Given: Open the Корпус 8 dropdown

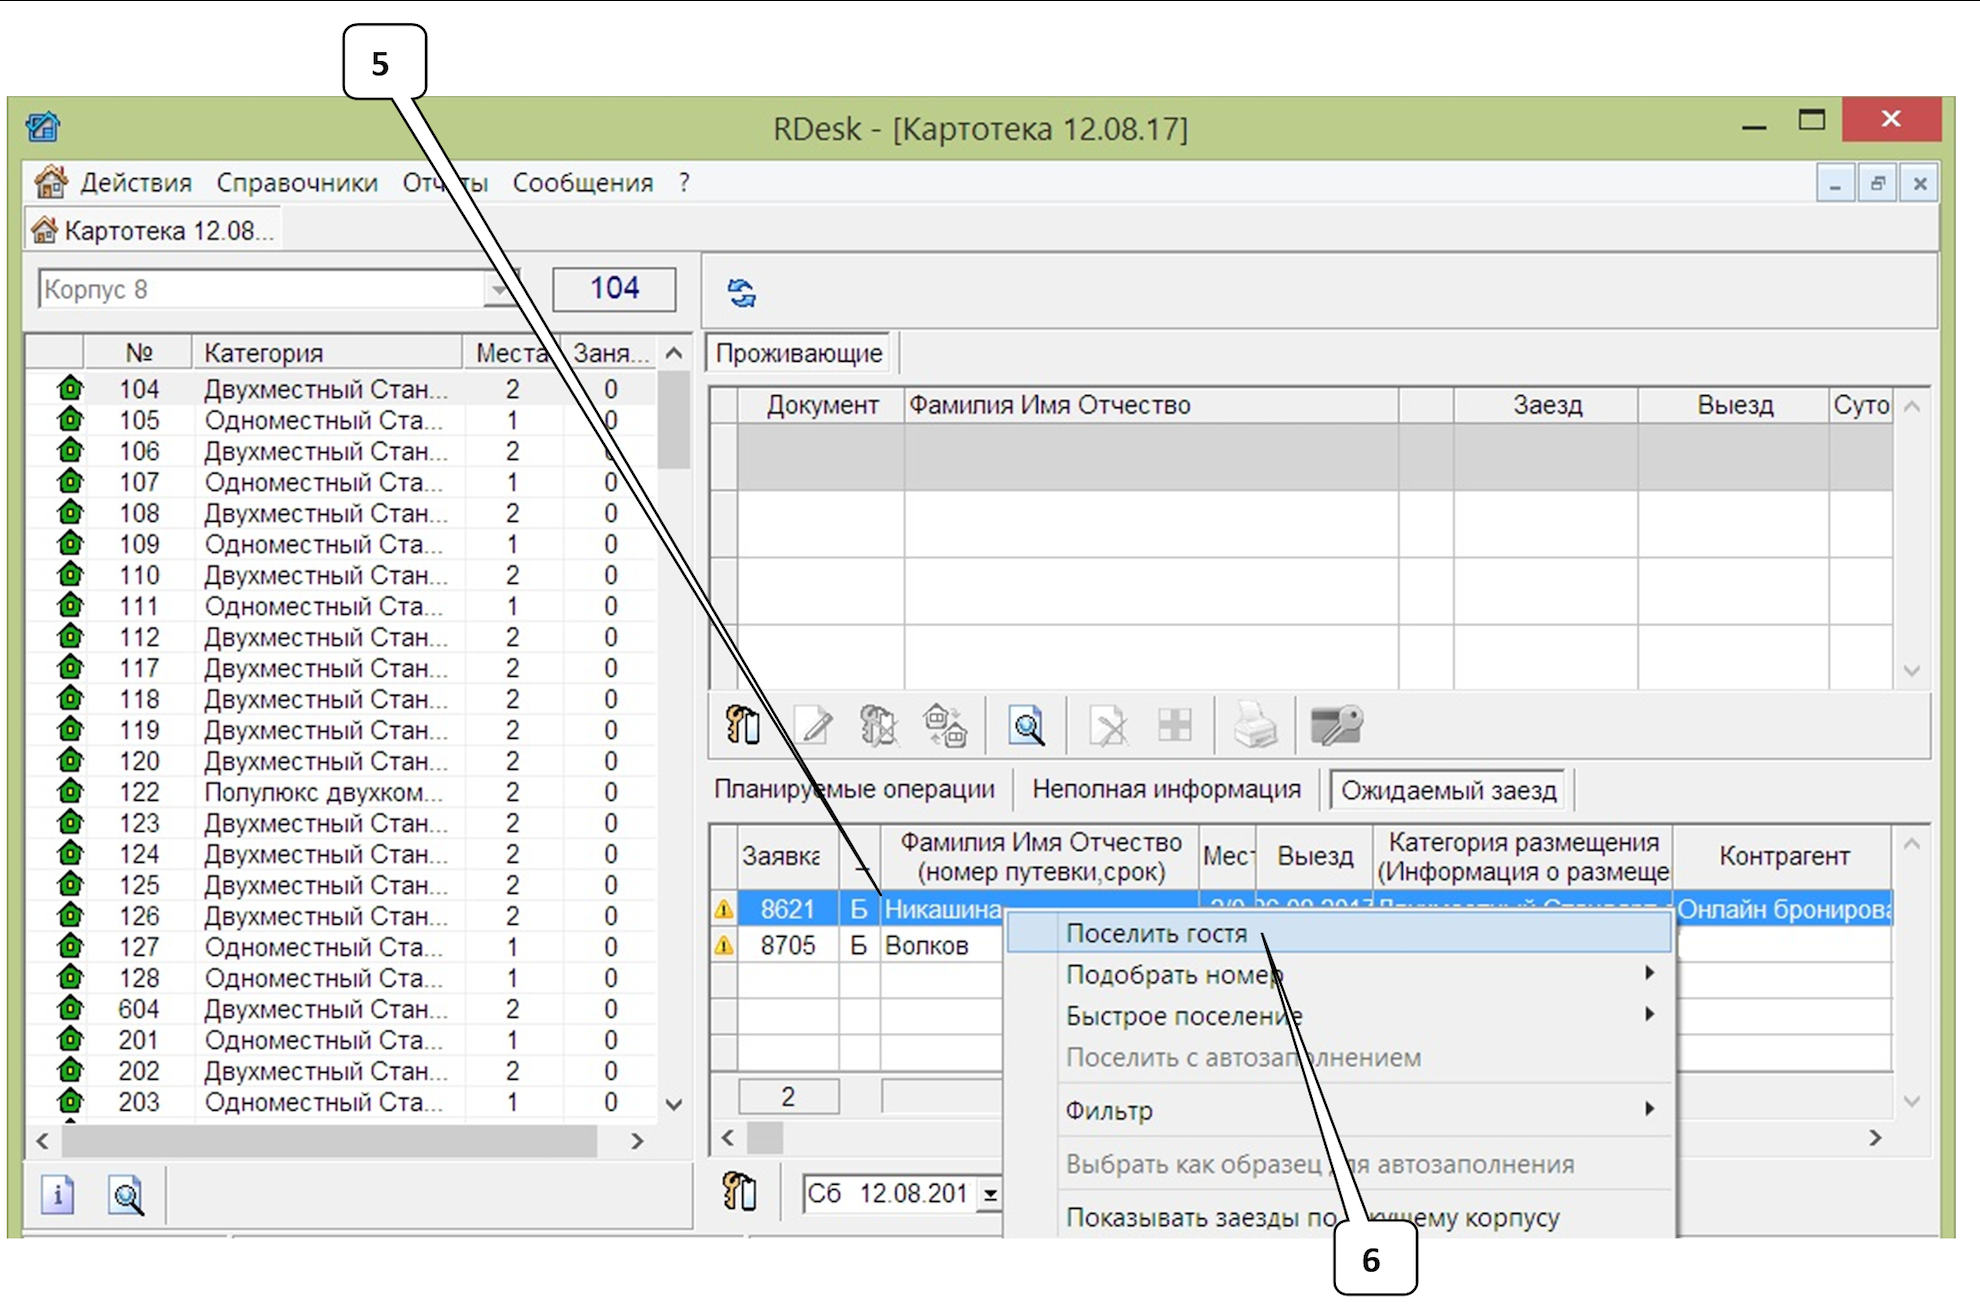Looking at the screenshot, I should click(x=498, y=290).
